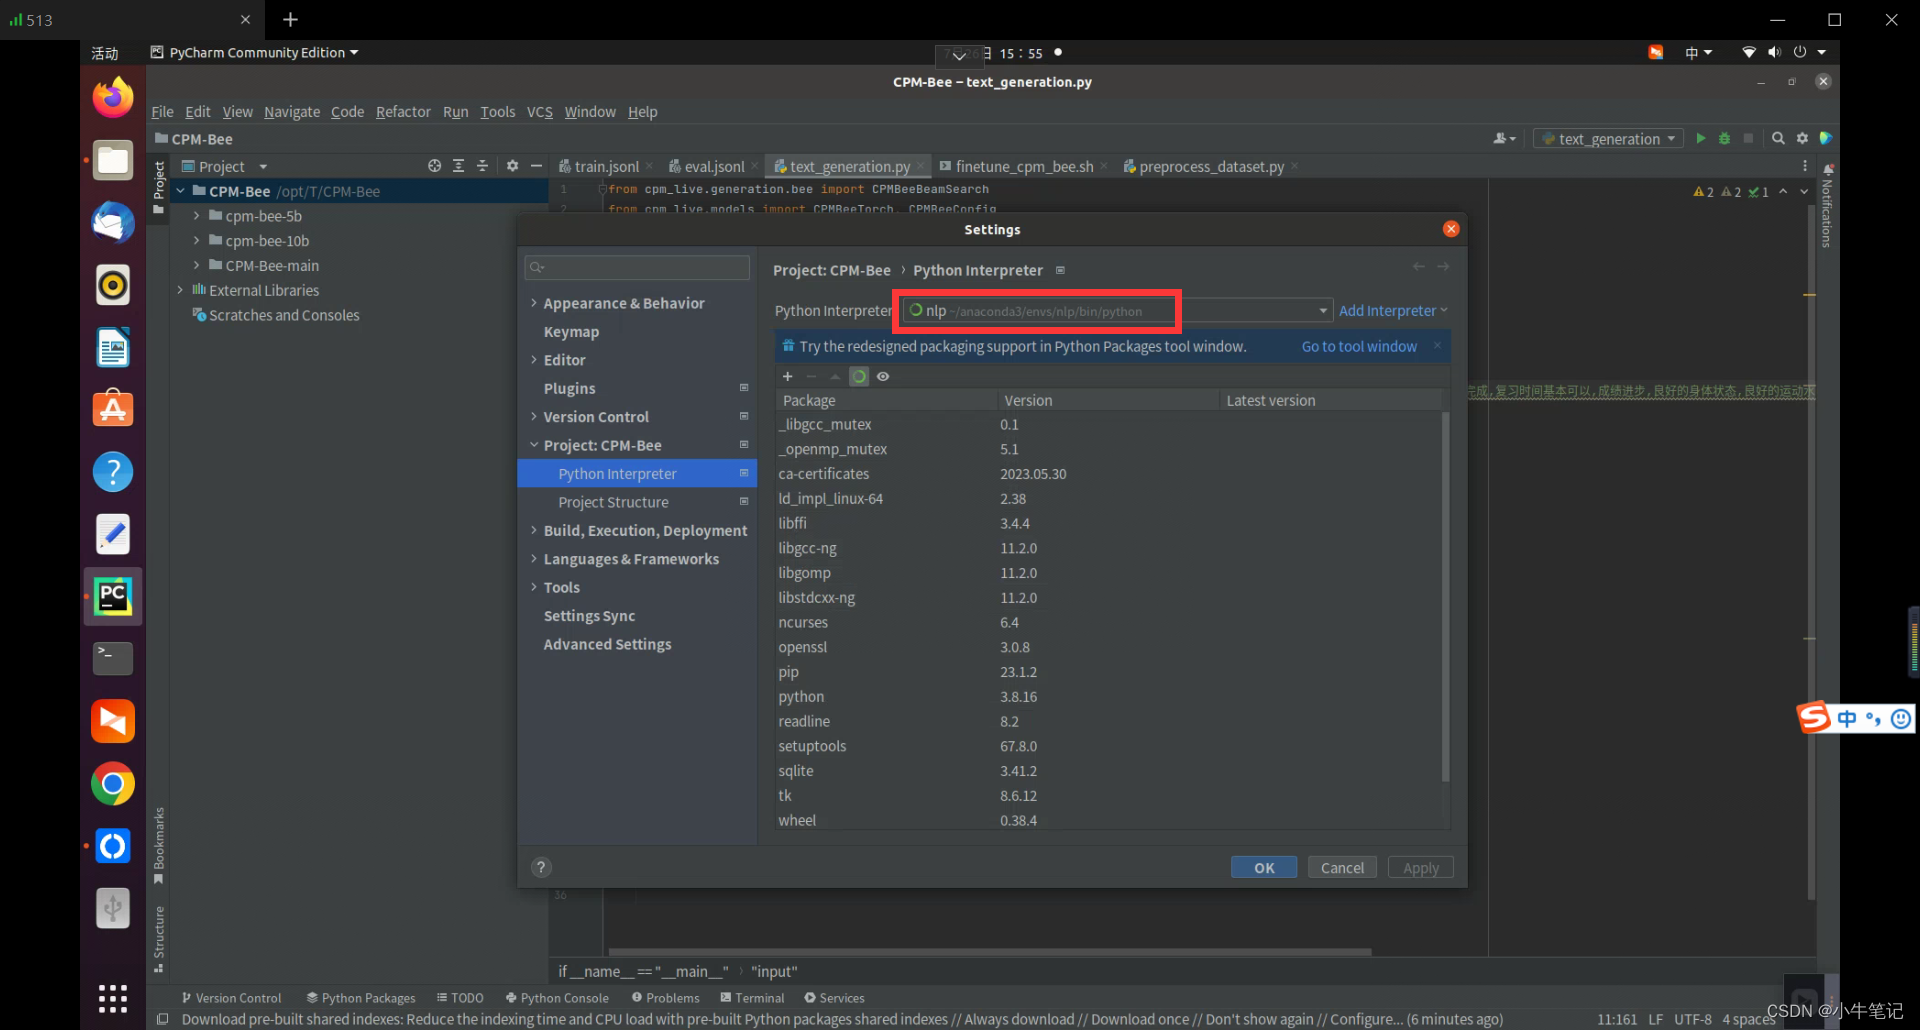Open the Problems tool window
The width and height of the screenshot is (1920, 1030).
[x=665, y=998]
